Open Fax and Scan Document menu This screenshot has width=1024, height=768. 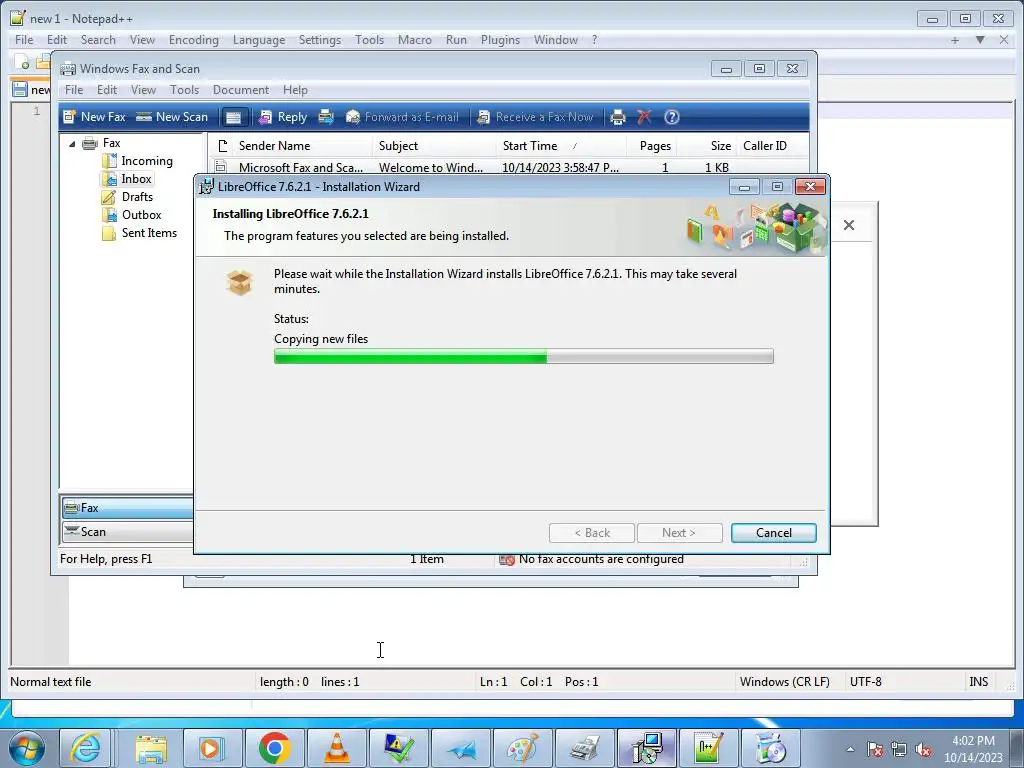(x=240, y=89)
